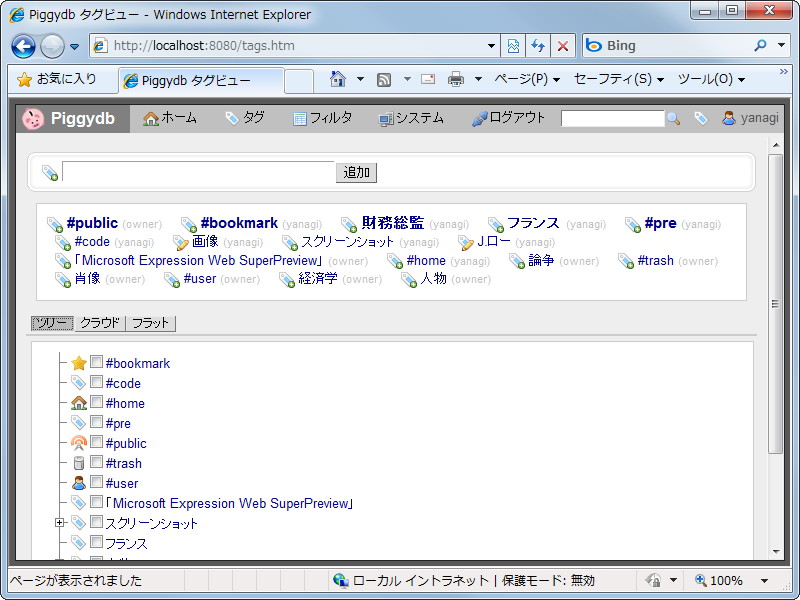The width and height of the screenshot is (800, 600).
Task: Check the #pre tree checkbox
Action: click(x=96, y=421)
